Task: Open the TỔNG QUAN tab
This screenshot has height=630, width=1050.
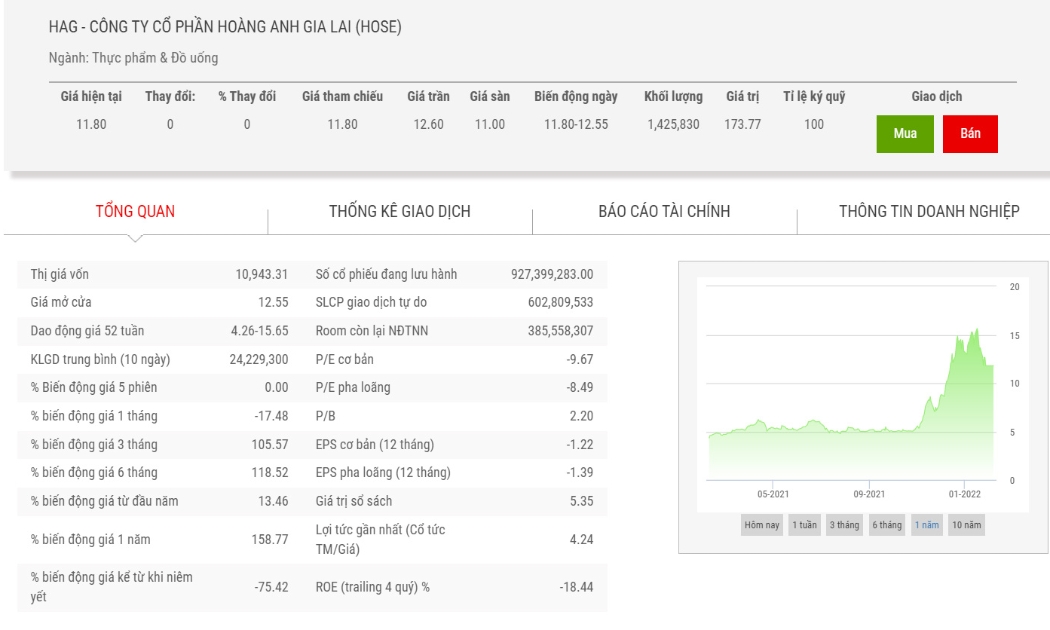Action: point(135,212)
